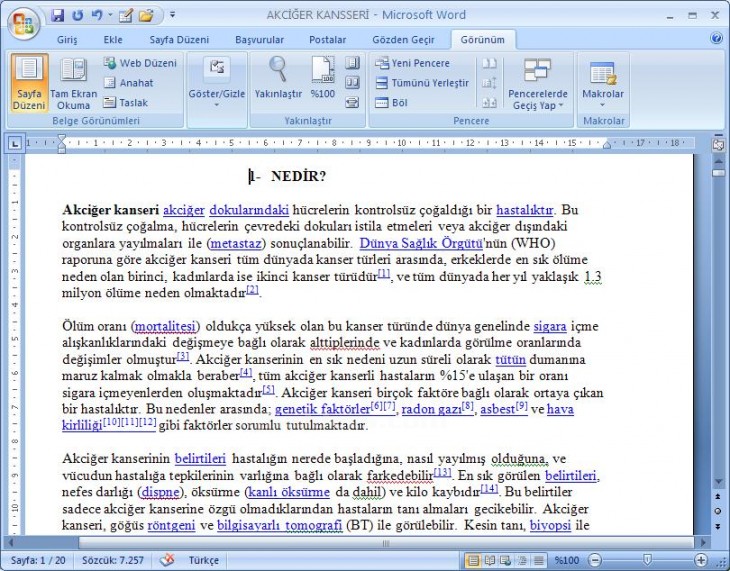The image size is (730, 571).
Task: Toggle Outline view button in status bar
Action: pos(521,560)
